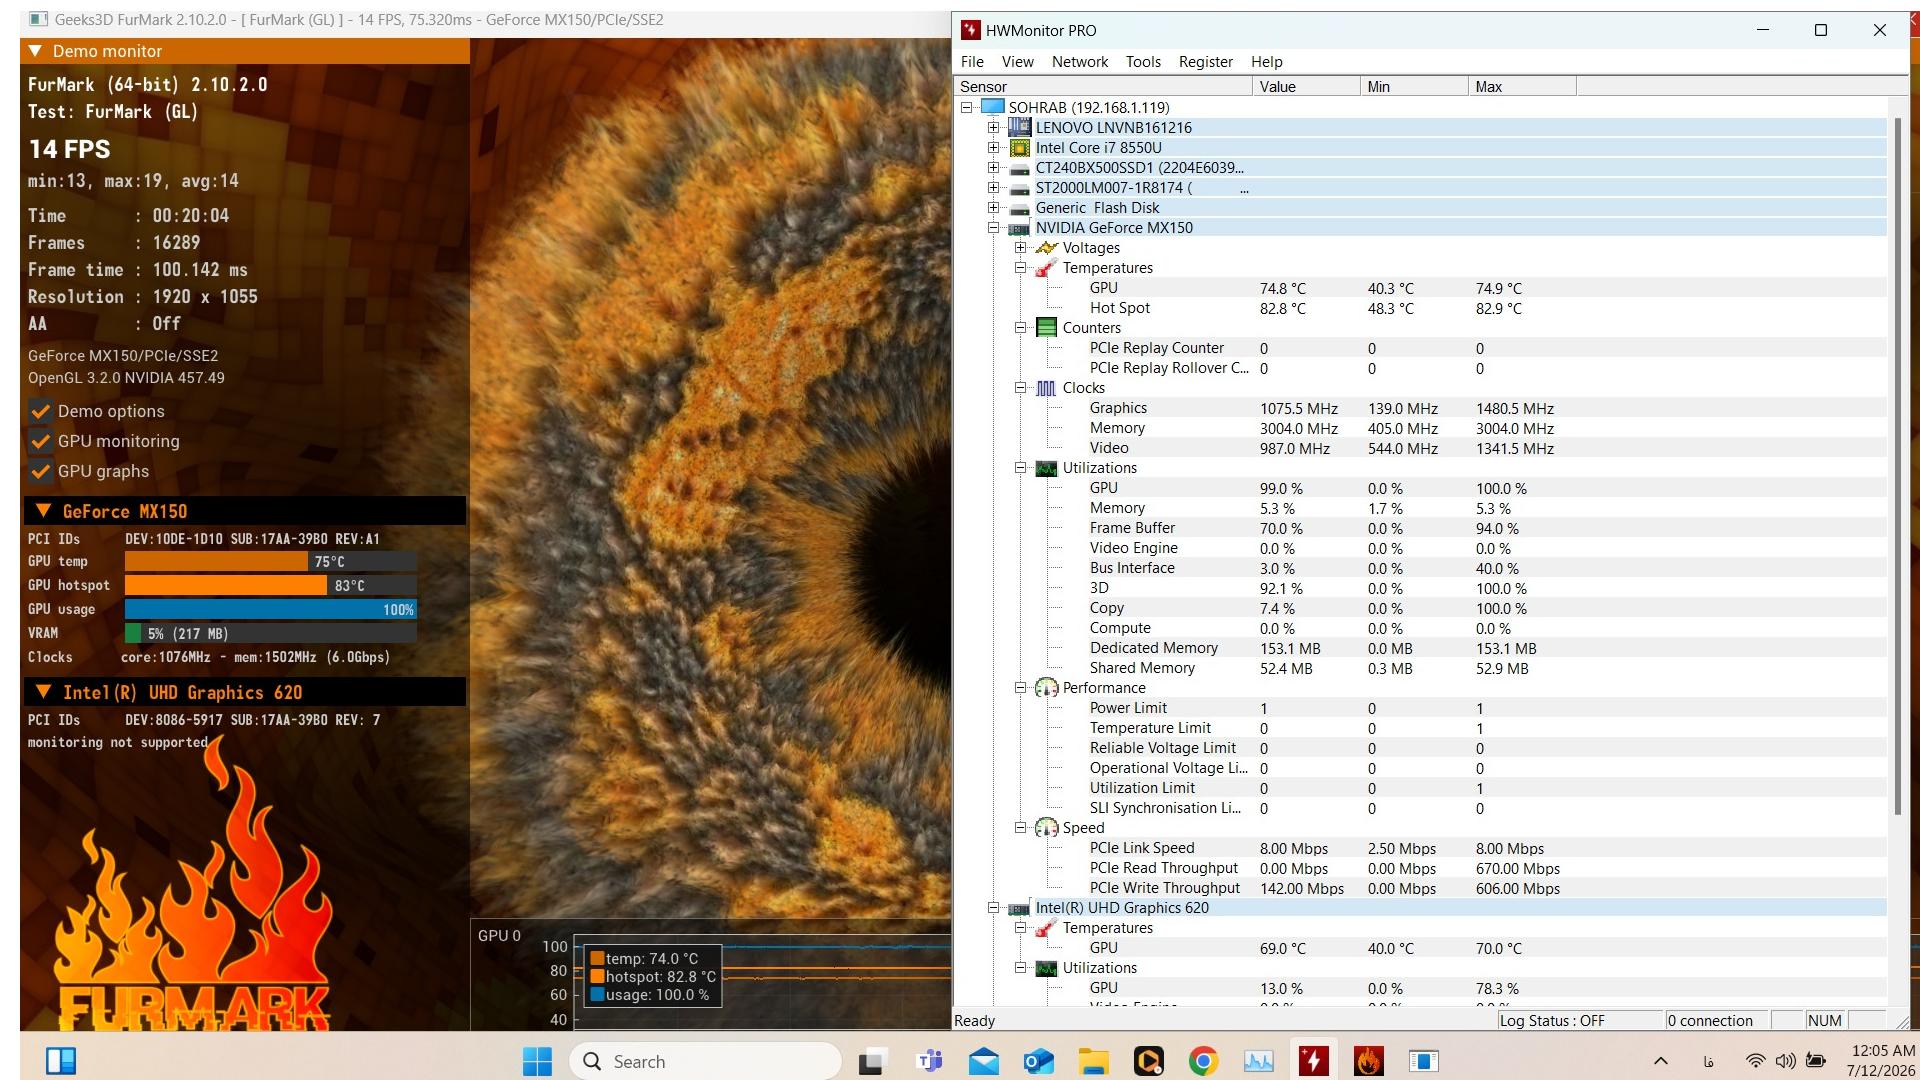The height and width of the screenshot is (1080, 1920).
Task: Open the Task View taskbar icon
Action: tap(873, 1061)
